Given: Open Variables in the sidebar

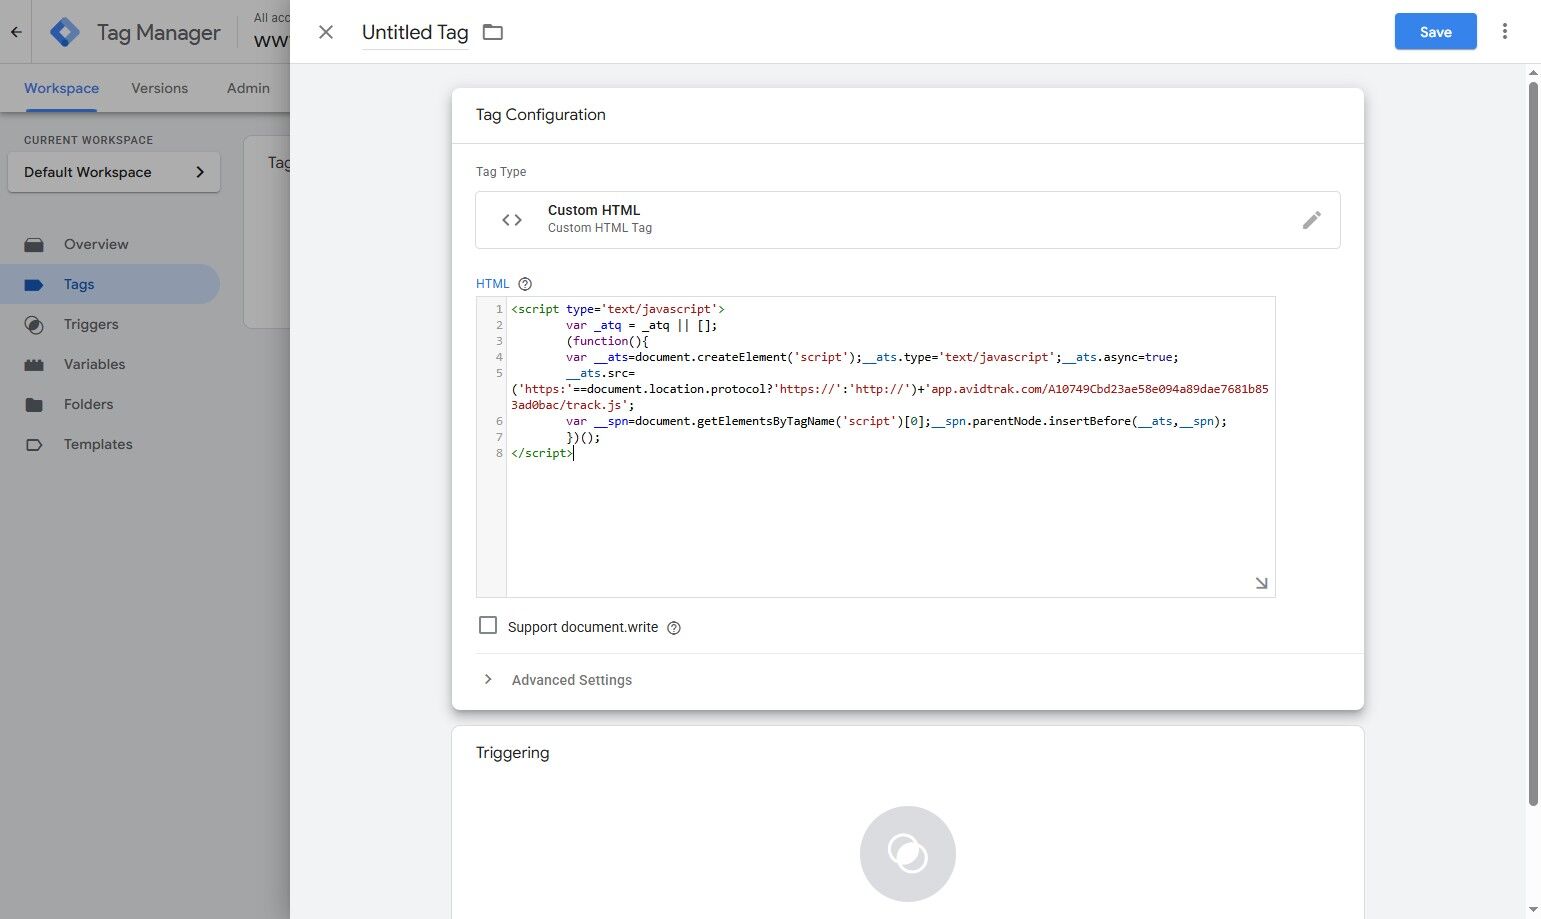Looking at the screenshot, I should click(95, 364).
